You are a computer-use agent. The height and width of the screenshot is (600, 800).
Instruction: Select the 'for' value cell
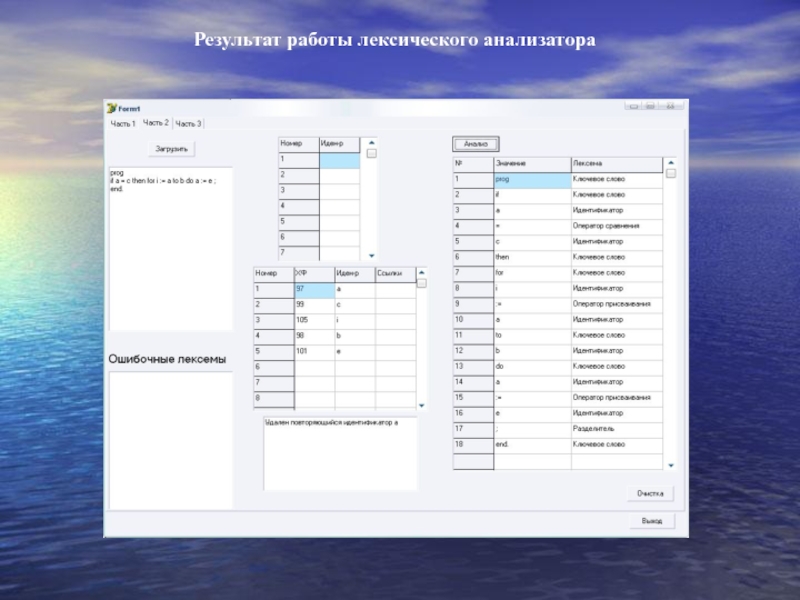pos(532,273)
